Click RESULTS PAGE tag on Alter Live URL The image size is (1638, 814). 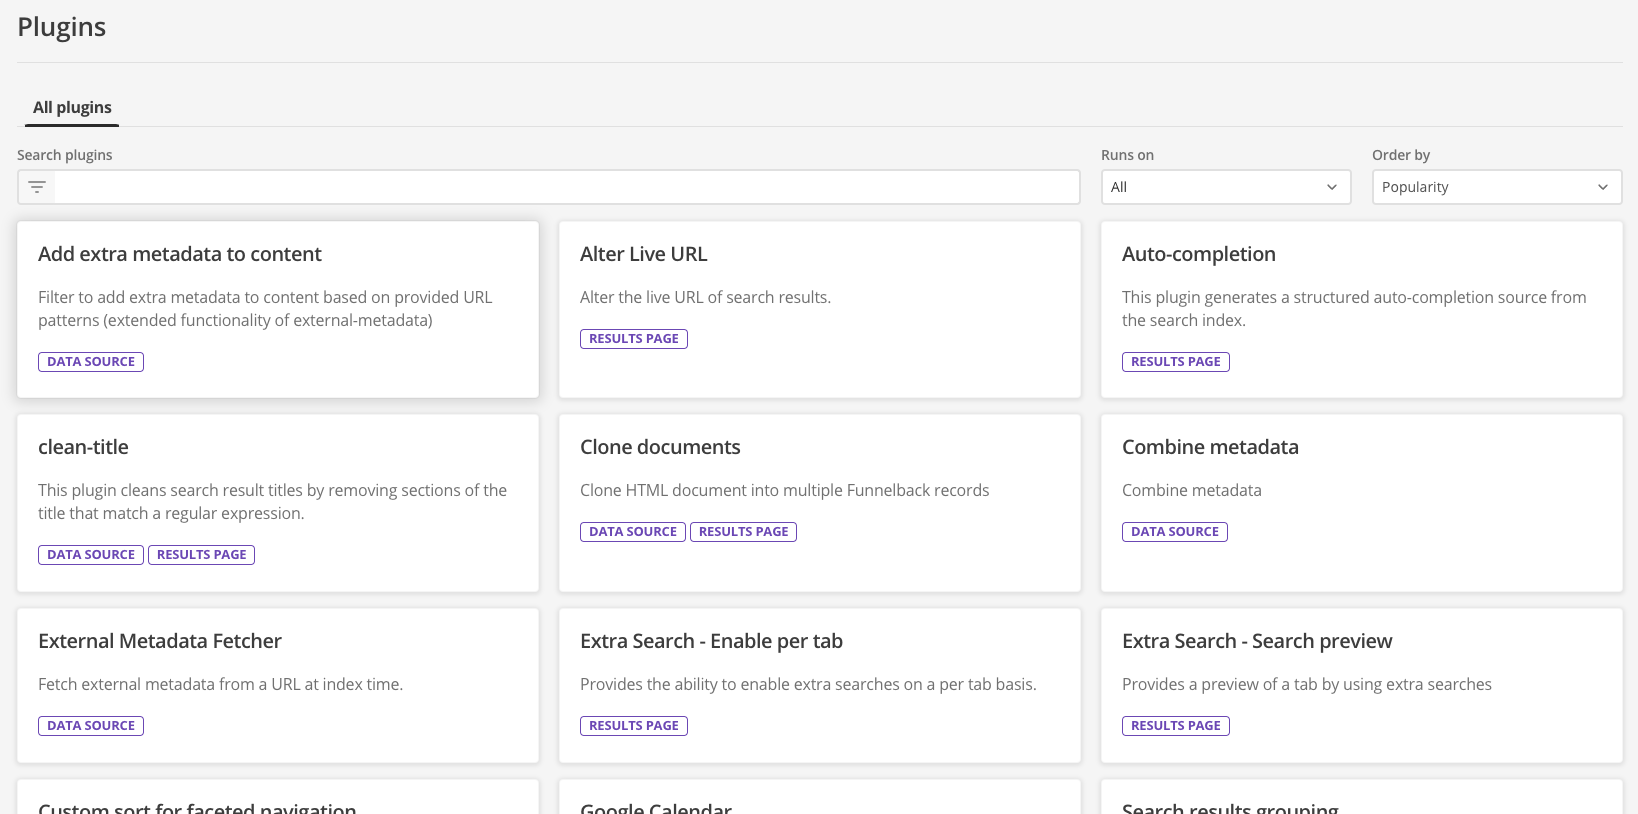point(634,339)
